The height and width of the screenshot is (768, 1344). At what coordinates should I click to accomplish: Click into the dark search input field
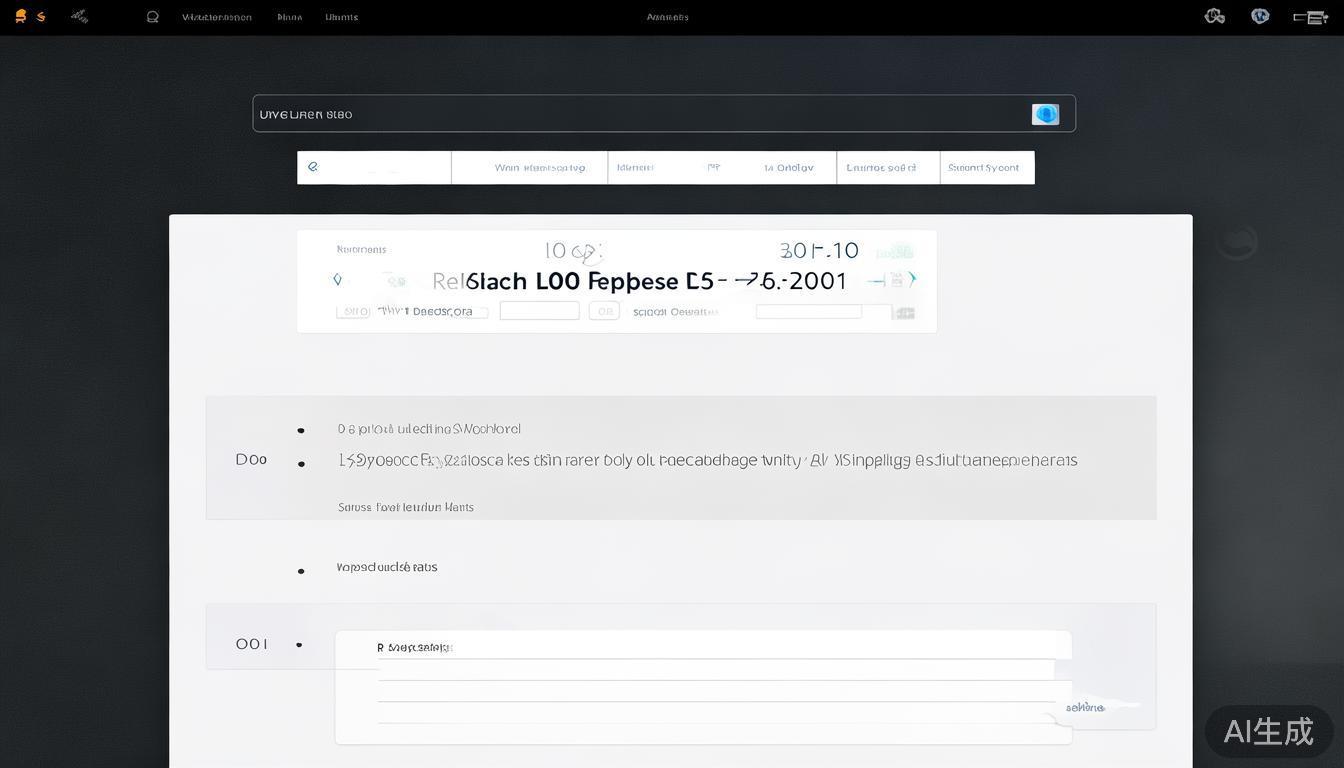[640, 114]
